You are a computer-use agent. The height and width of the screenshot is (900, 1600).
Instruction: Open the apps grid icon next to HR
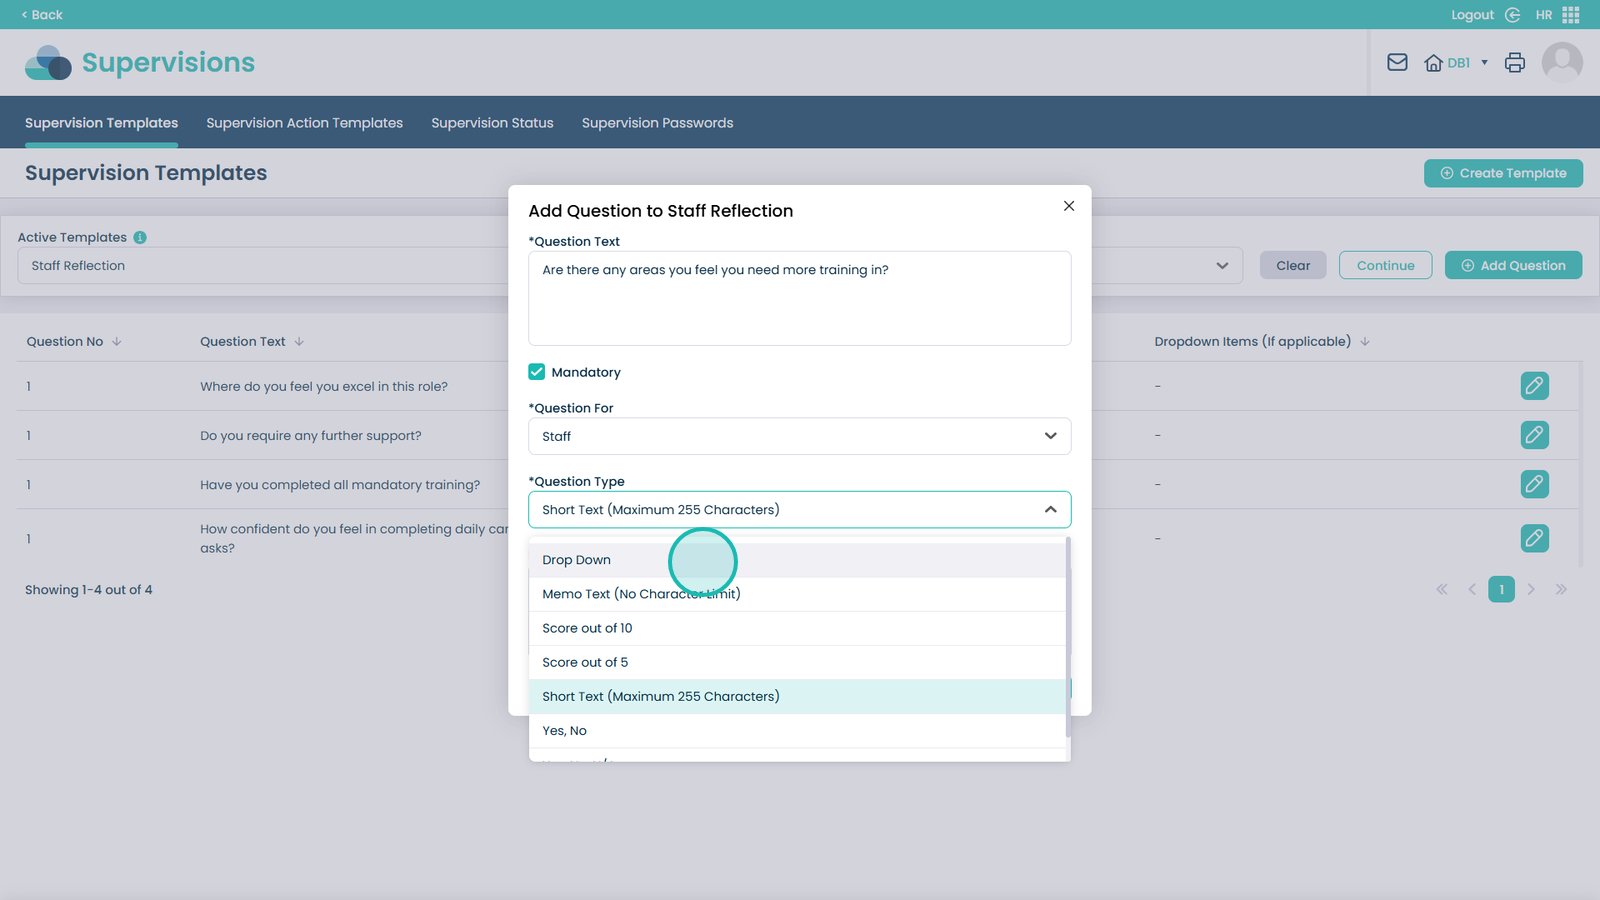pyautogui.click(x=1571, y=15)
